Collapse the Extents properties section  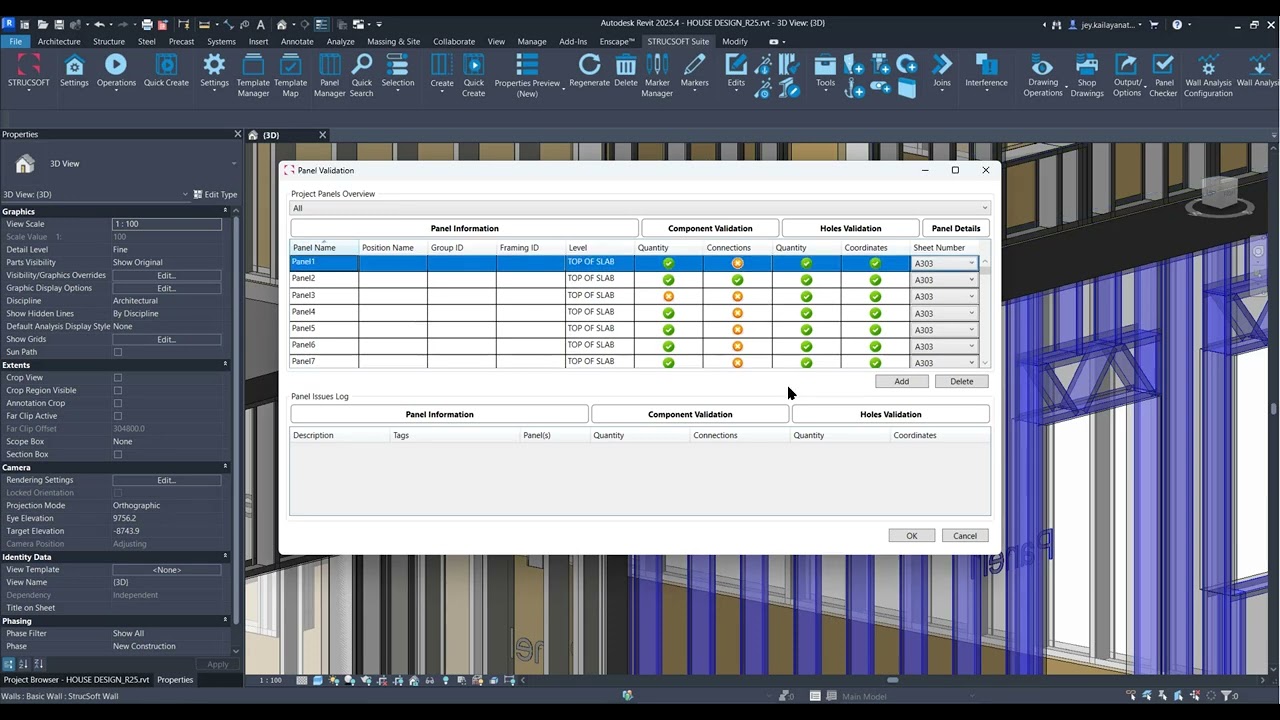(x=225, y=365)
